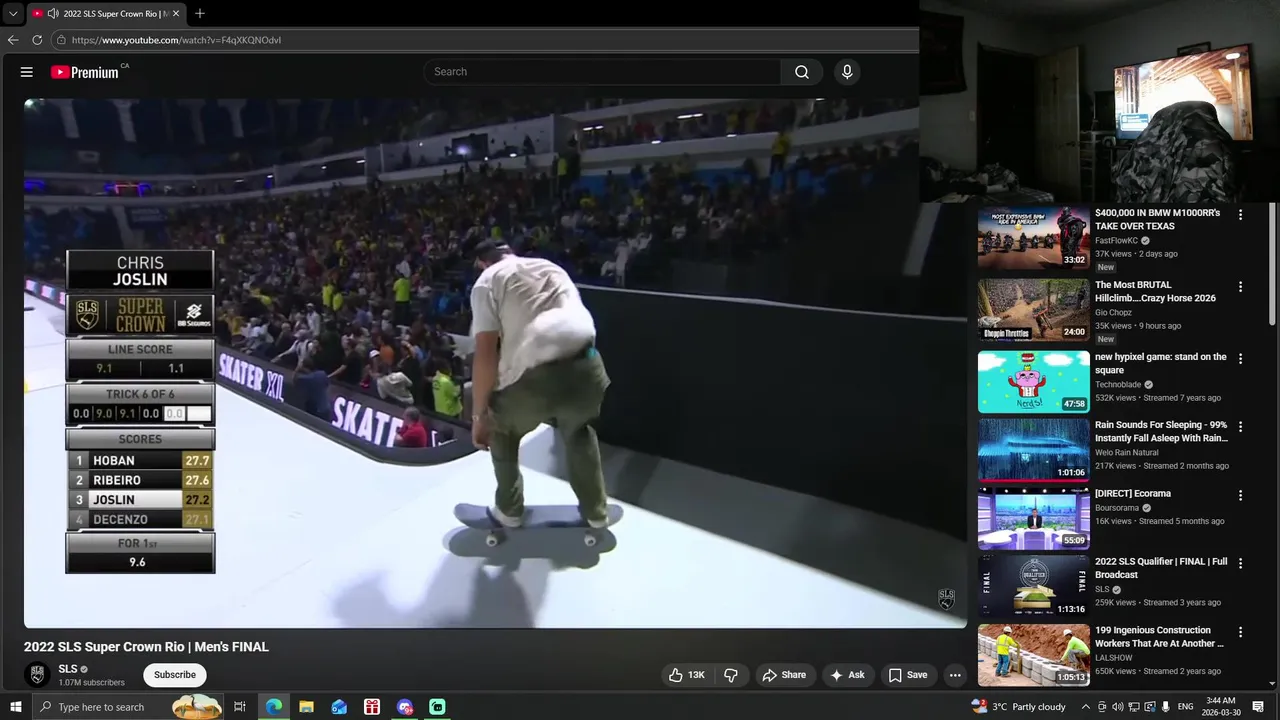Open the Windows Start menu
This screenshot has width=1280, height=720.
coord(15,707)
